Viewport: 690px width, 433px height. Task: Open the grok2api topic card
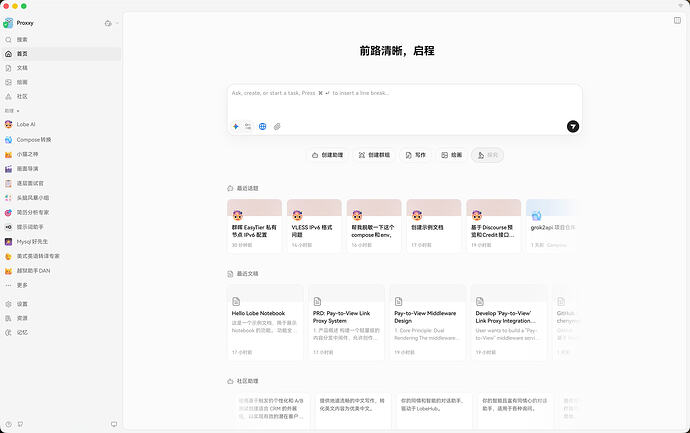click(x=553, y=226)
